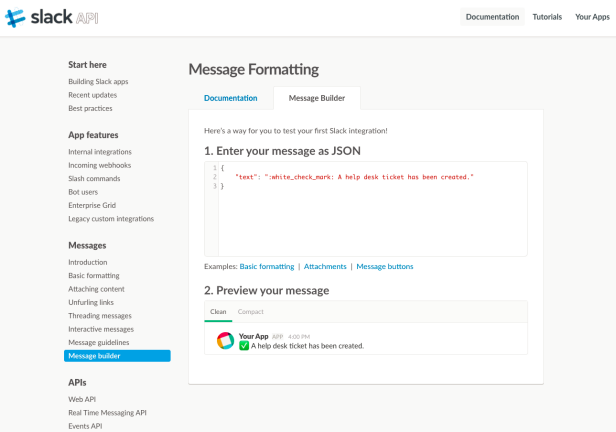Click the Your App avatar icon in the preview

pos(226,340)
